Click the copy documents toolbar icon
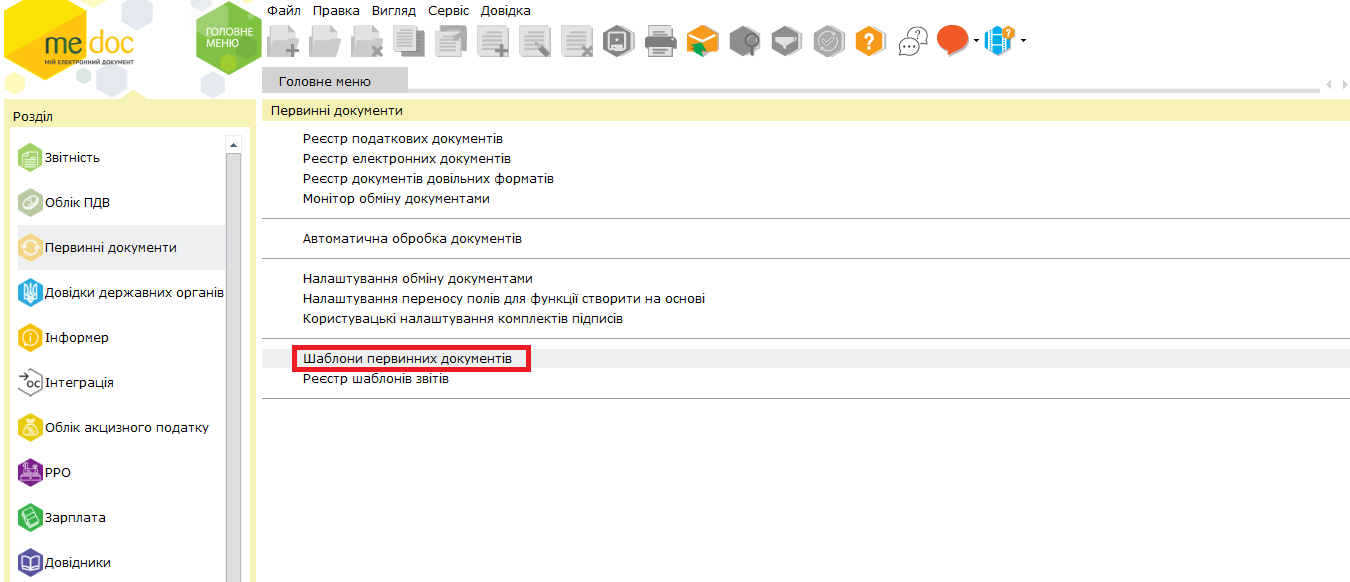The image size is (1350, 582). 409,41
